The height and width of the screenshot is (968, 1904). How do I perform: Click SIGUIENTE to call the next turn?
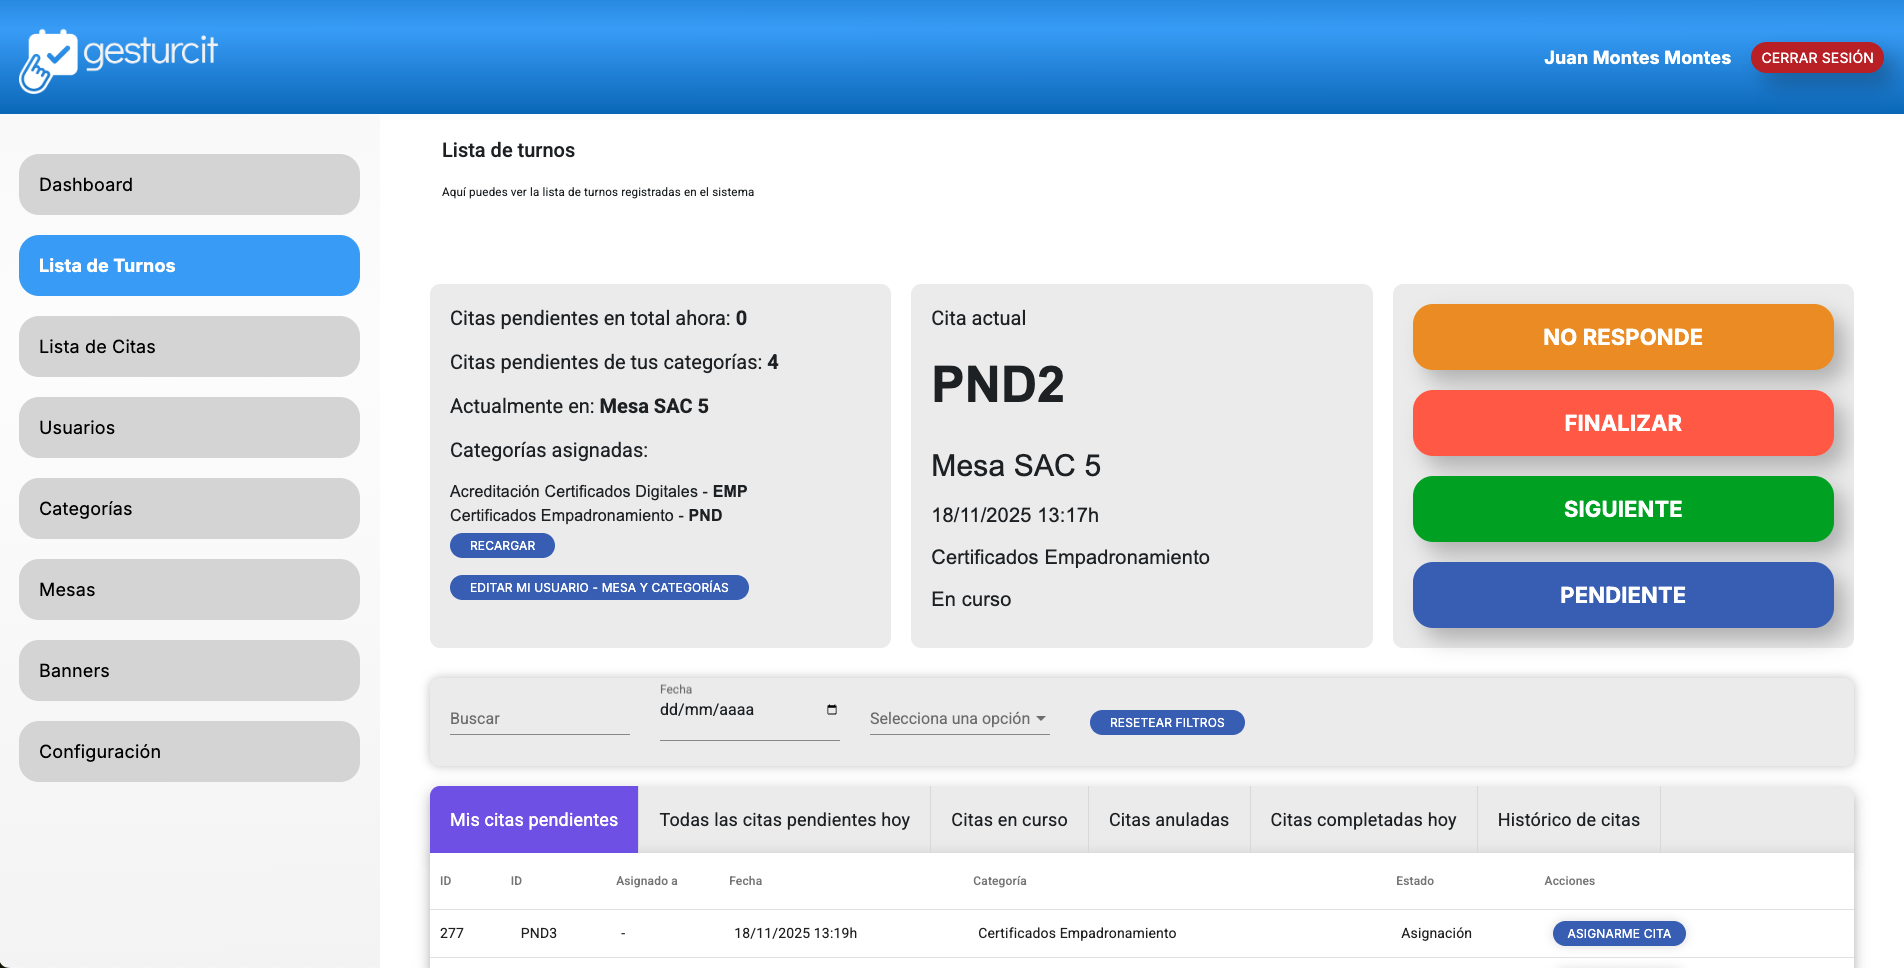pyautogui.click(x=1622, y=509)
